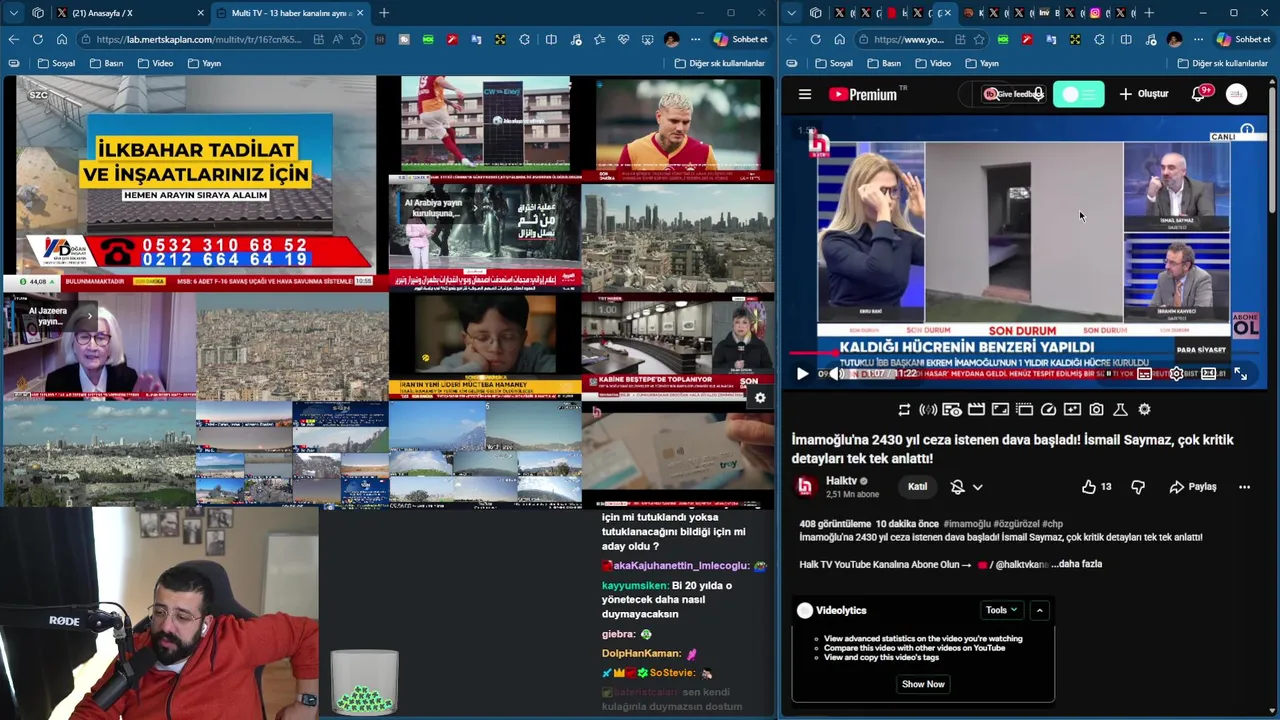Bookmark the Multi TV page with the star

(x=357, y=39)
